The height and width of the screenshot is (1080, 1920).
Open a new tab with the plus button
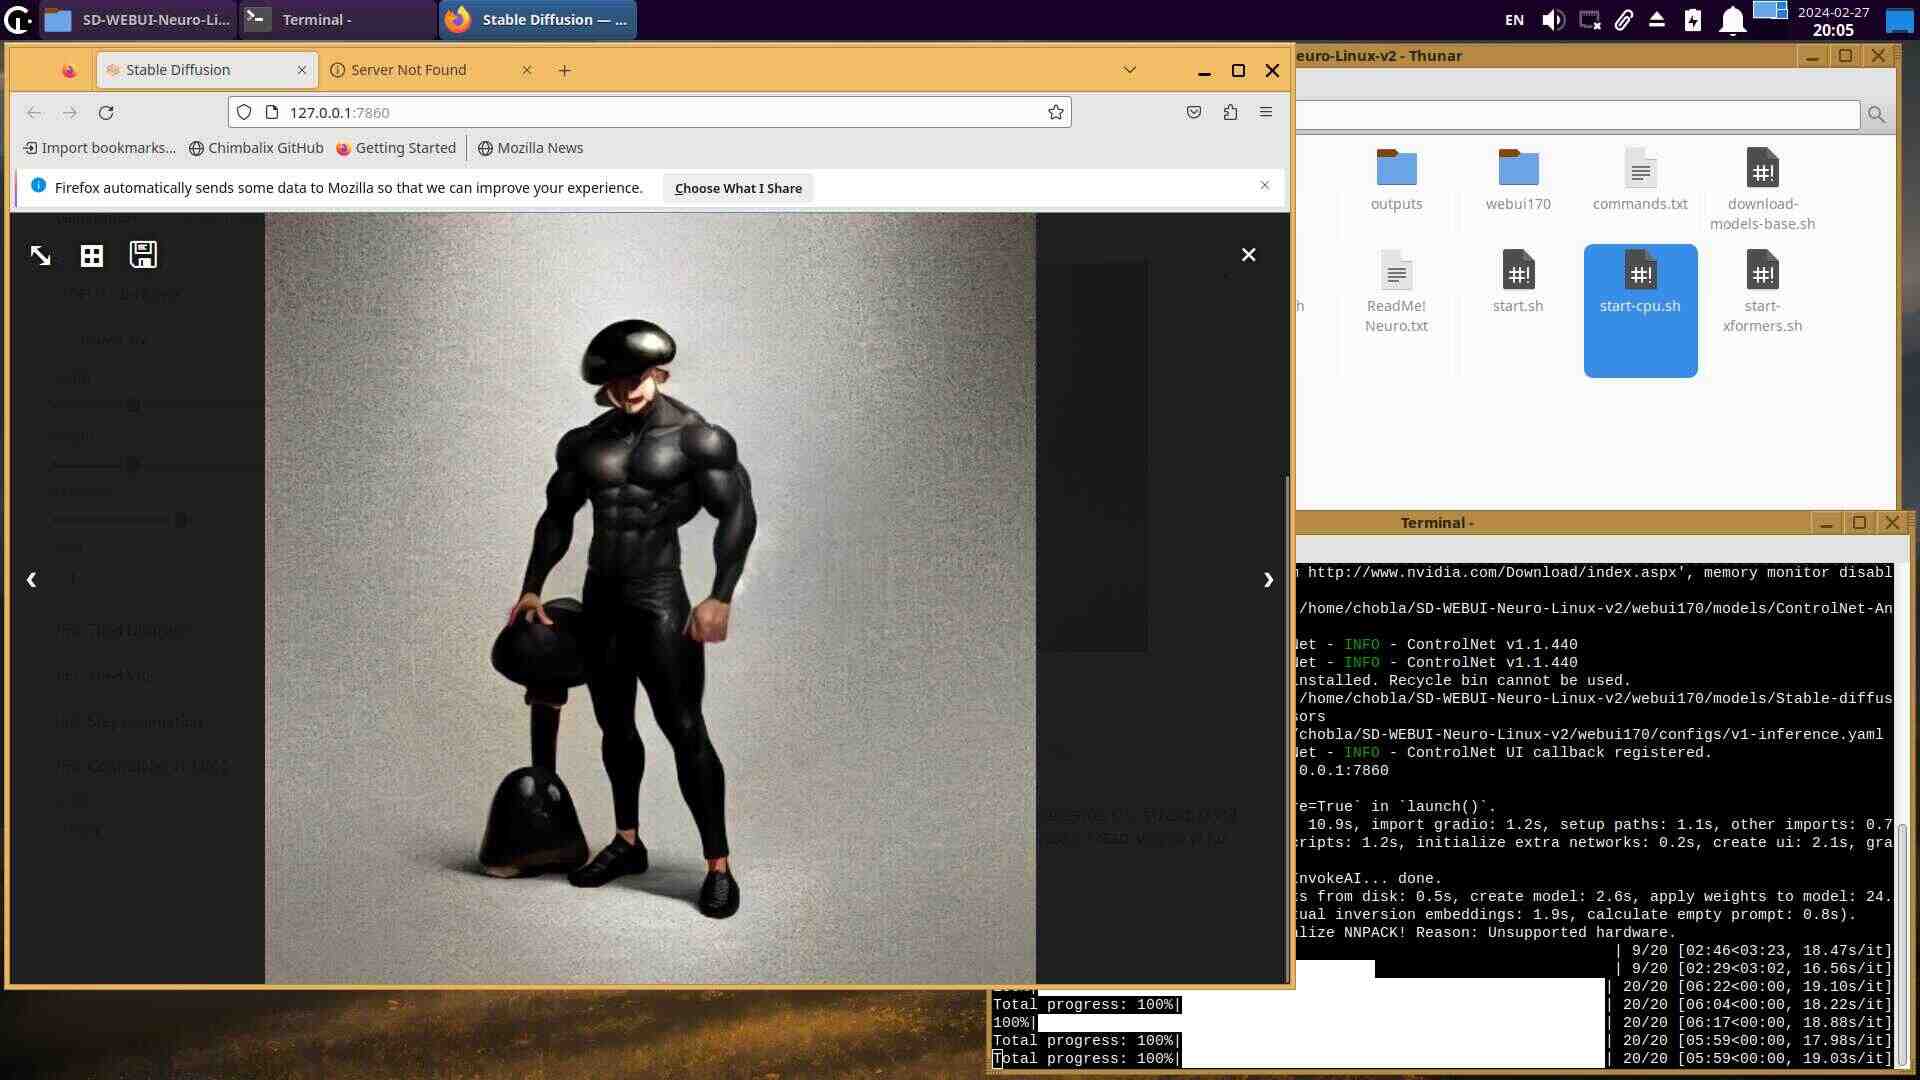(564, 70)
